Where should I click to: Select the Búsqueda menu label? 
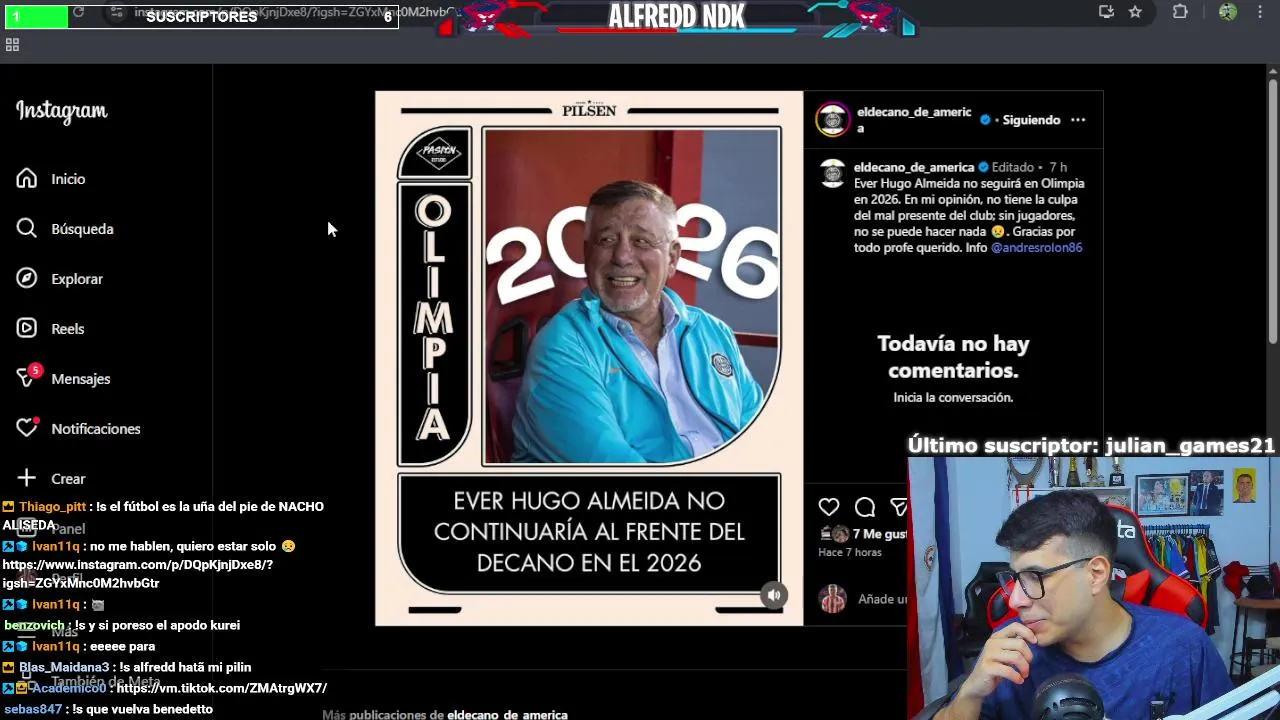click(x=82, y=229)
